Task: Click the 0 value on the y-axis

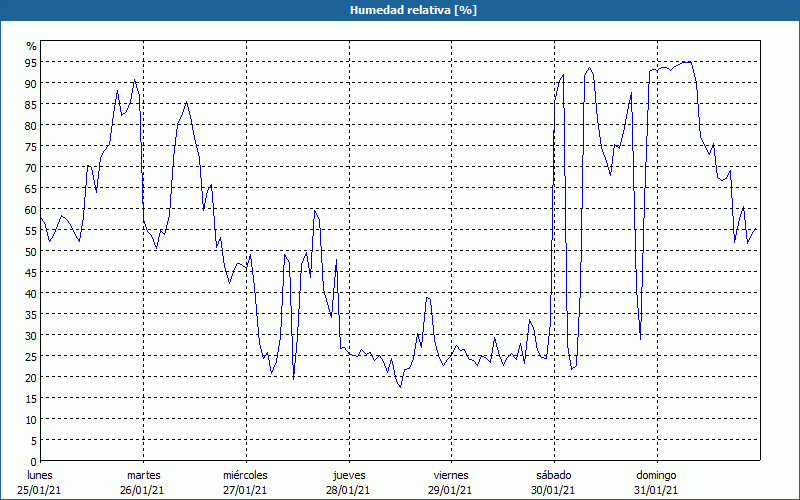Action: pos(34,462)
